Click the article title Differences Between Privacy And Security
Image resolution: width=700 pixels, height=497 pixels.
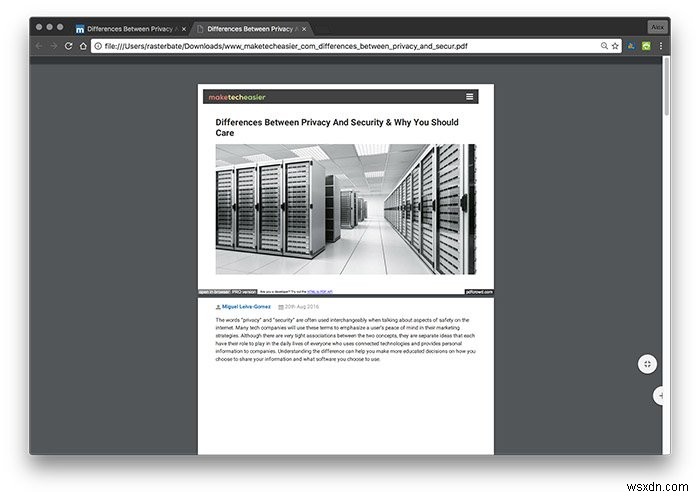(337, 127)
